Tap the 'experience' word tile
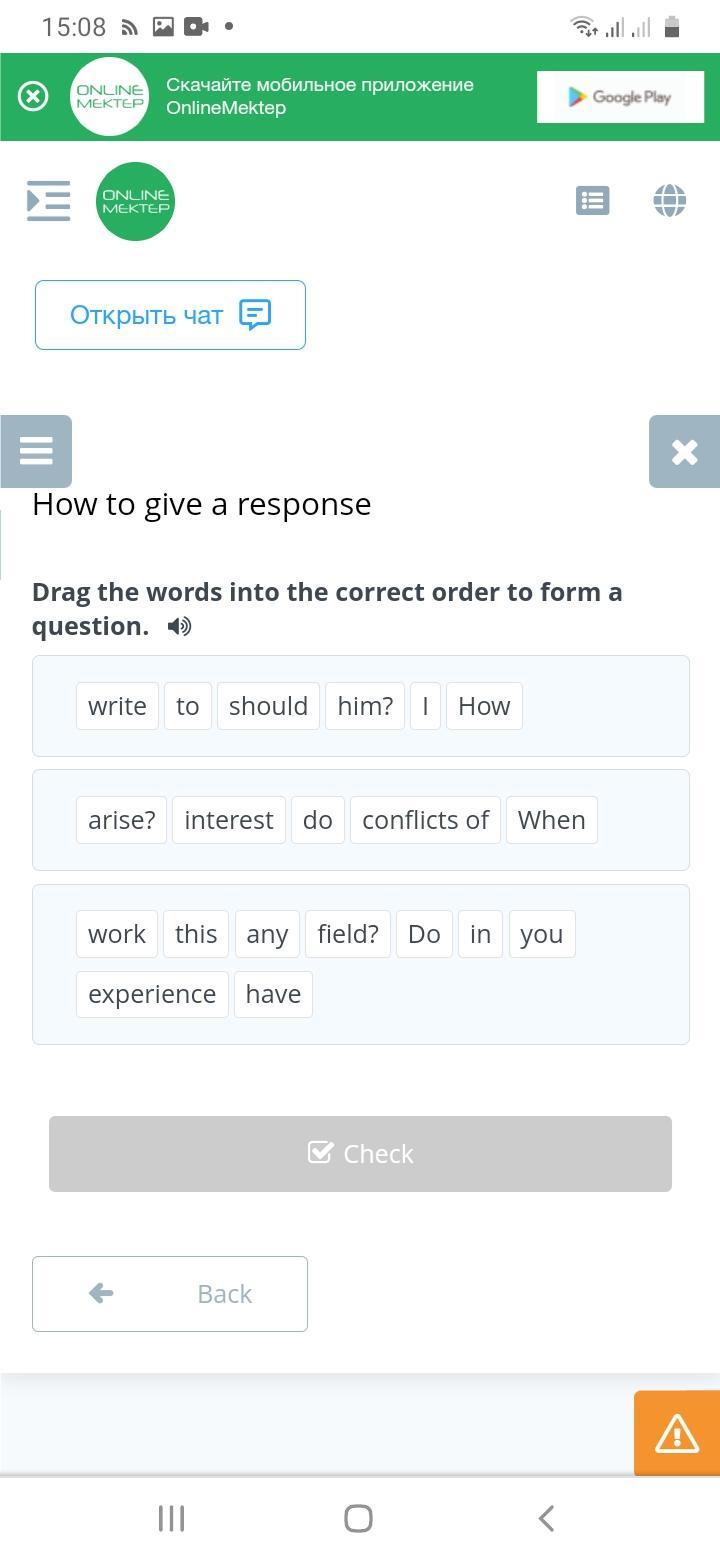Viewport: 720px width, 1560px height. [152, 994]
